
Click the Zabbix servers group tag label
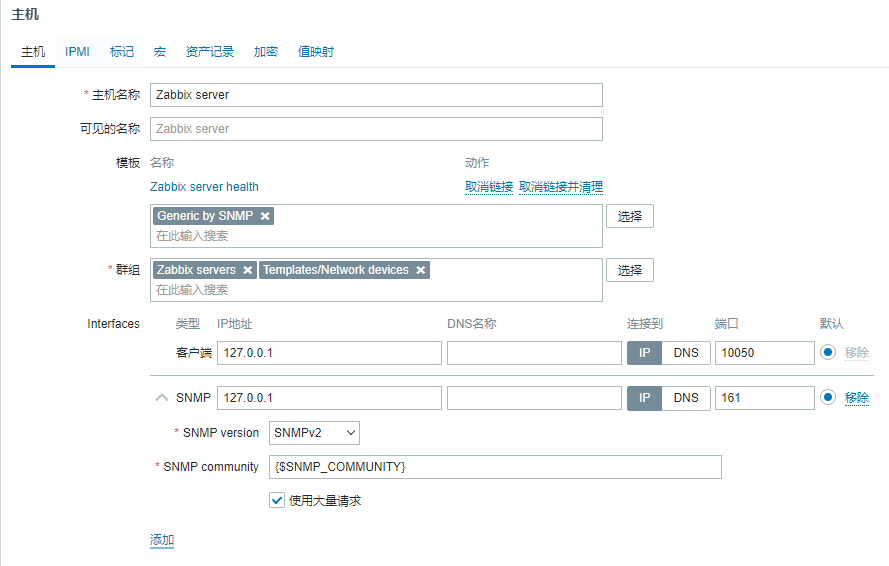[196, 270]
